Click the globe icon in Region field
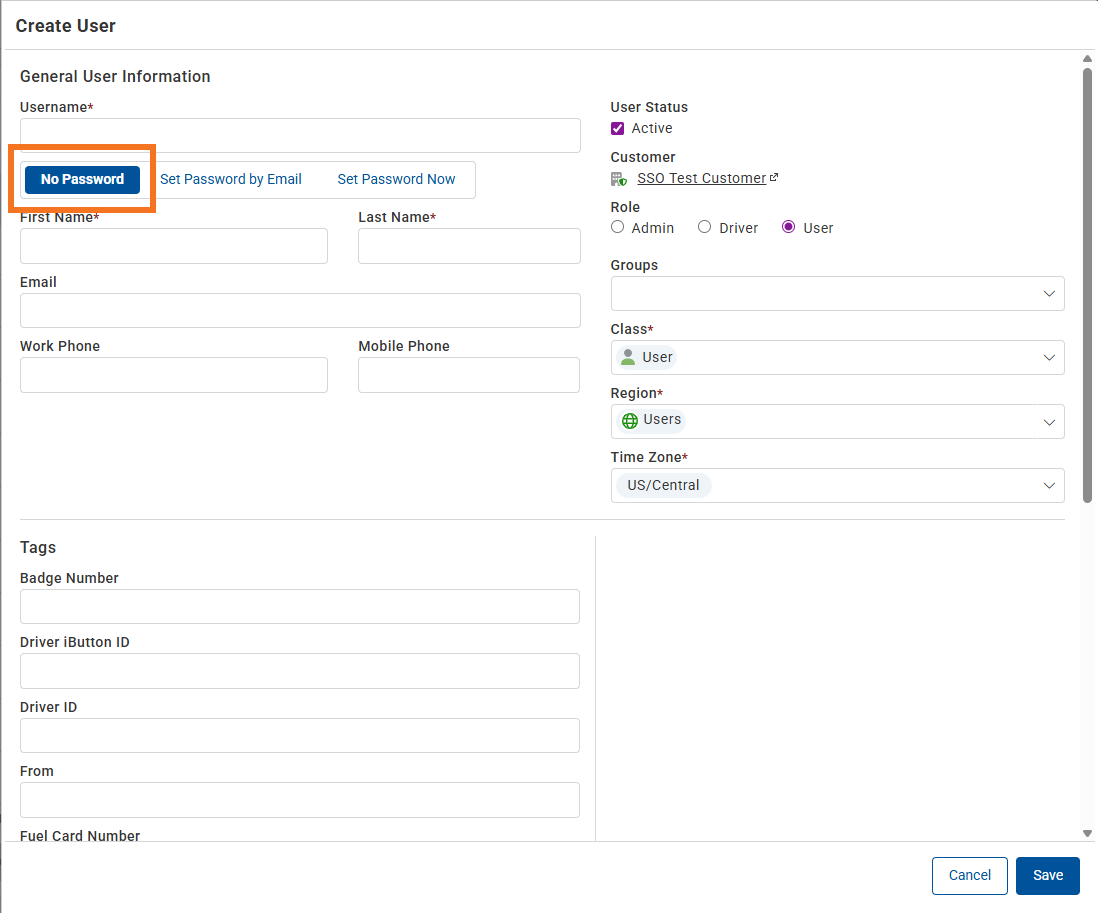 pyautogui.click(x=630, y=420)
